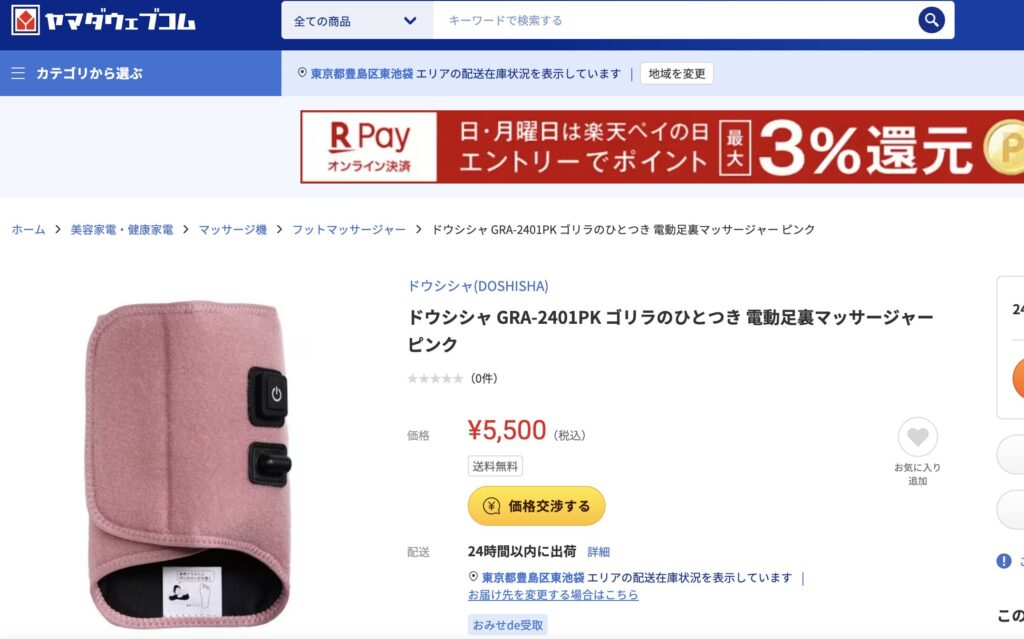The height and width of the screenshot is (639, 1024).
Task: Open the 全ての商品 category dropdown
Action: 357,21
